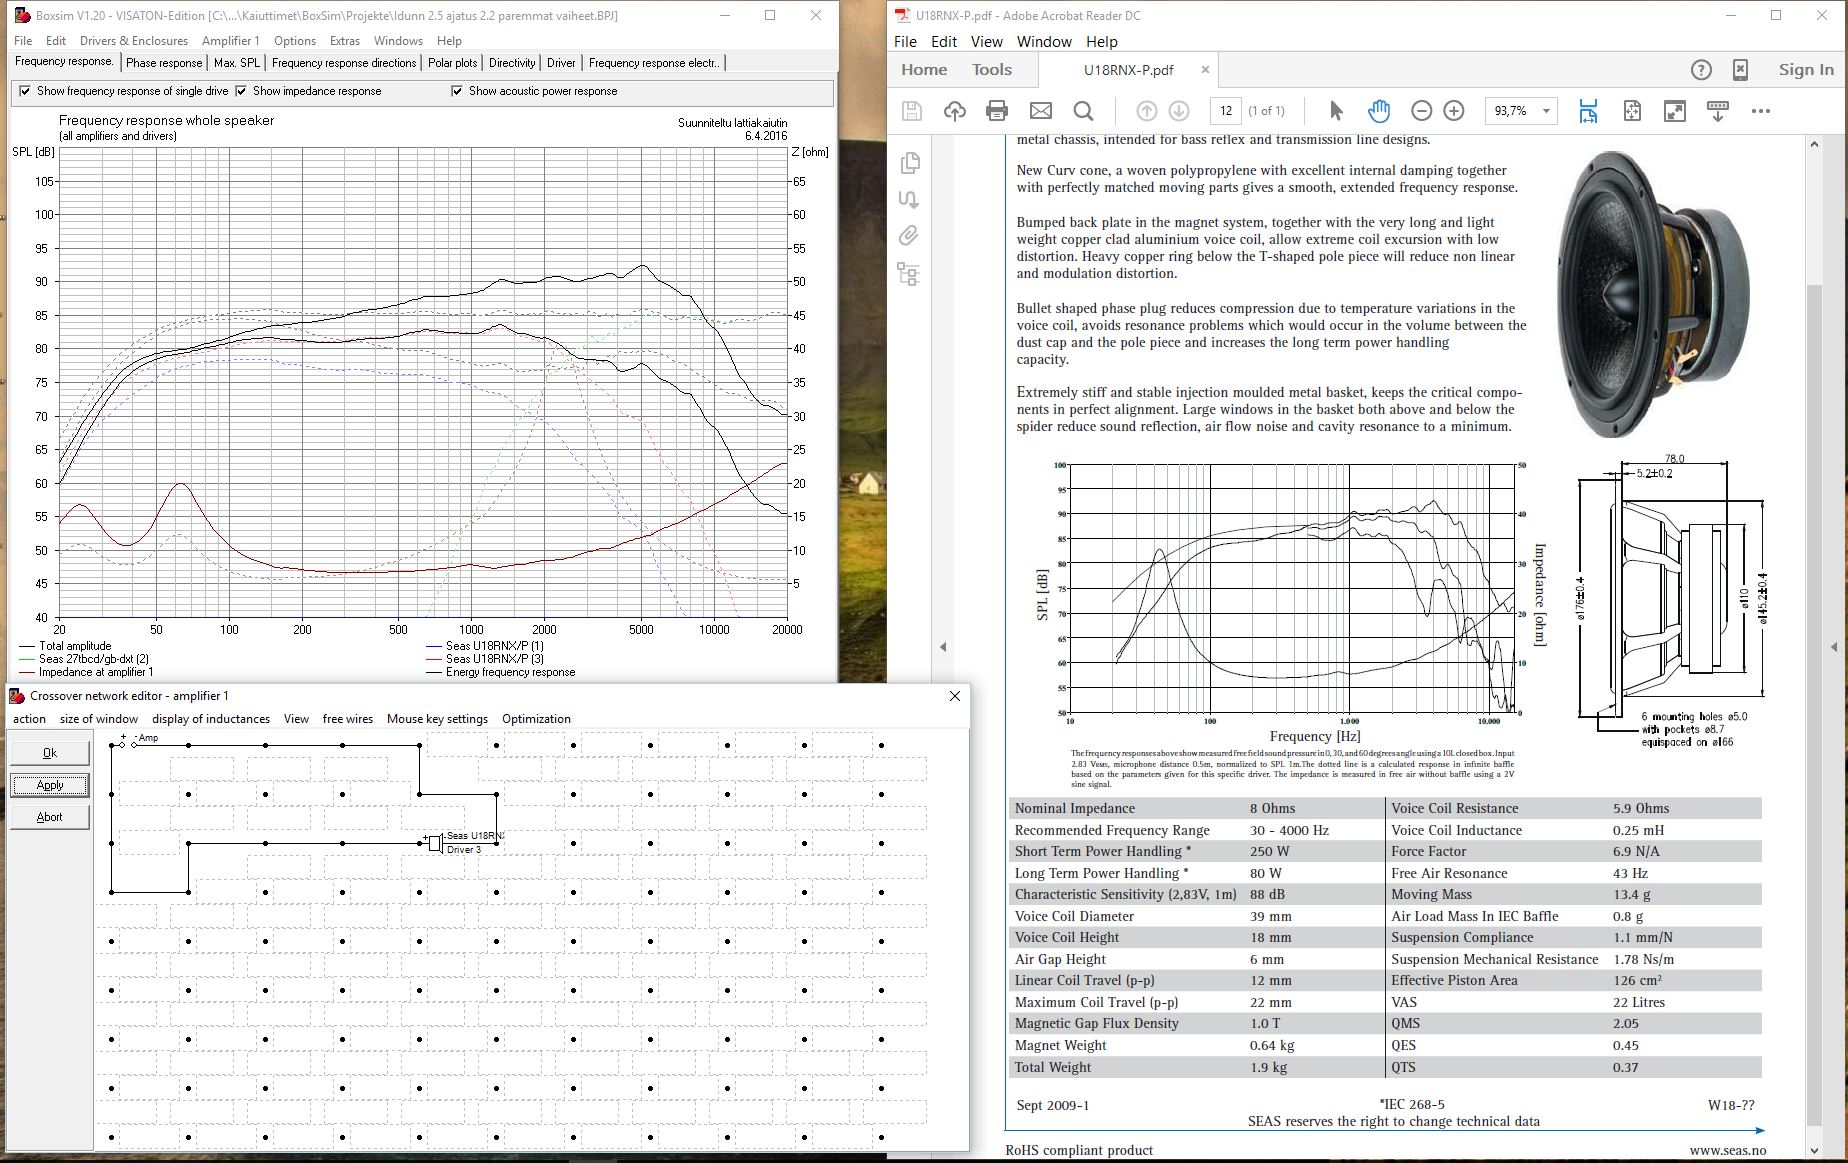Click the fit one full page icon
This screenshot has width=1848, height=1163.
pos(1632,111)
